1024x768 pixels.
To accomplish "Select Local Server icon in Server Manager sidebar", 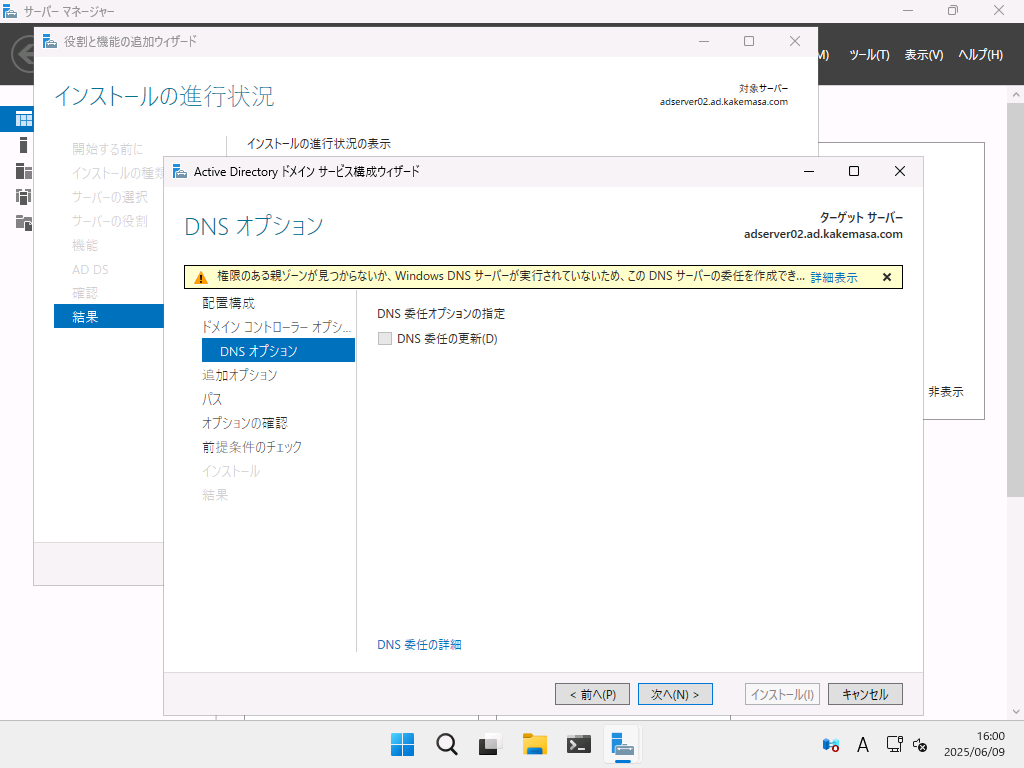I will pos(24,145).
